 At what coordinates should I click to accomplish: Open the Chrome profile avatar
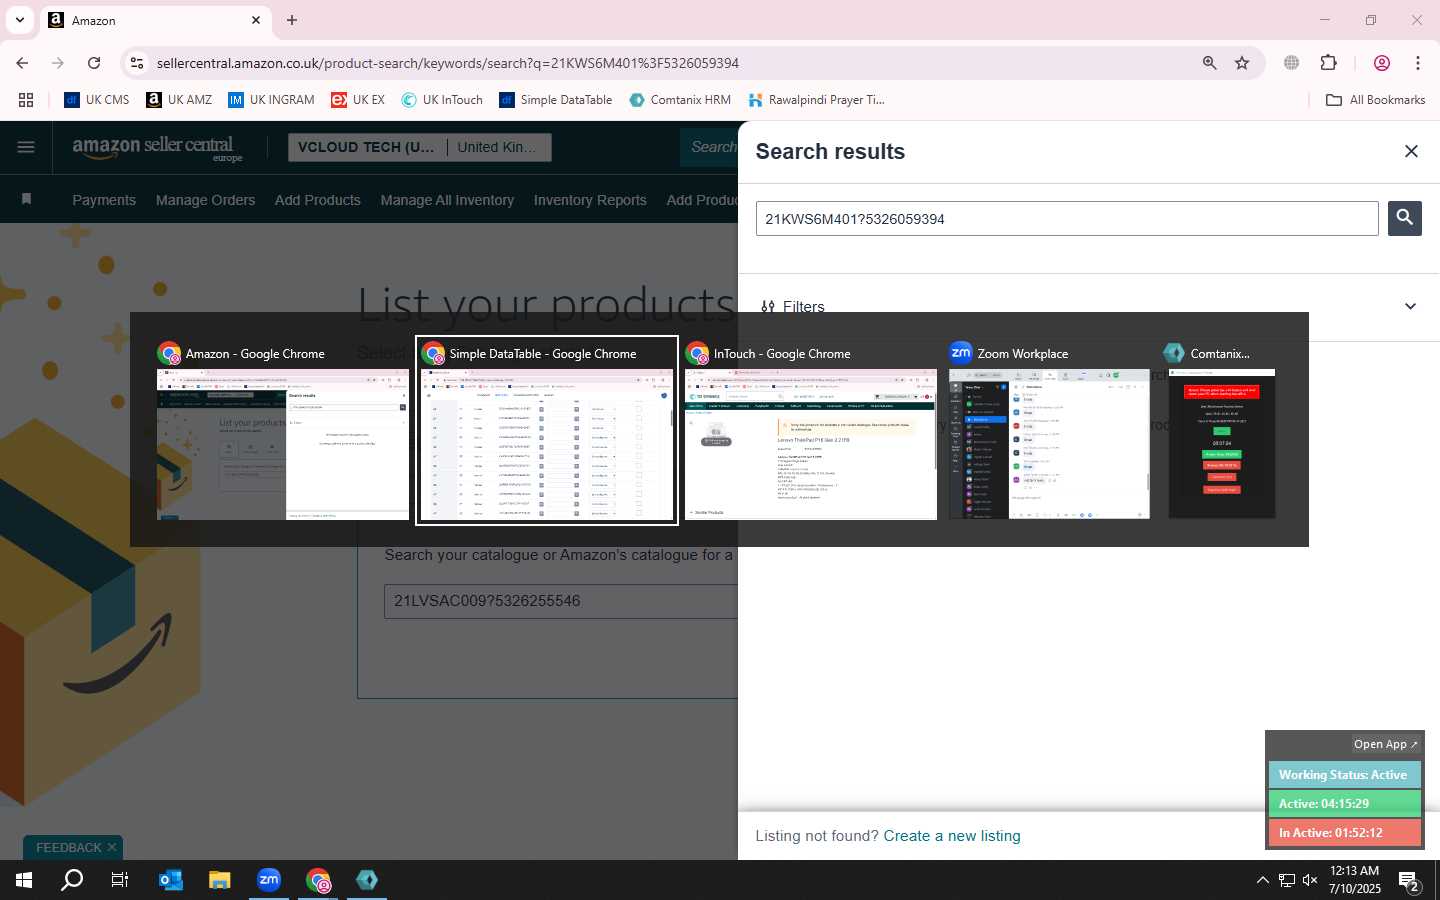[x=1382, y=63]
